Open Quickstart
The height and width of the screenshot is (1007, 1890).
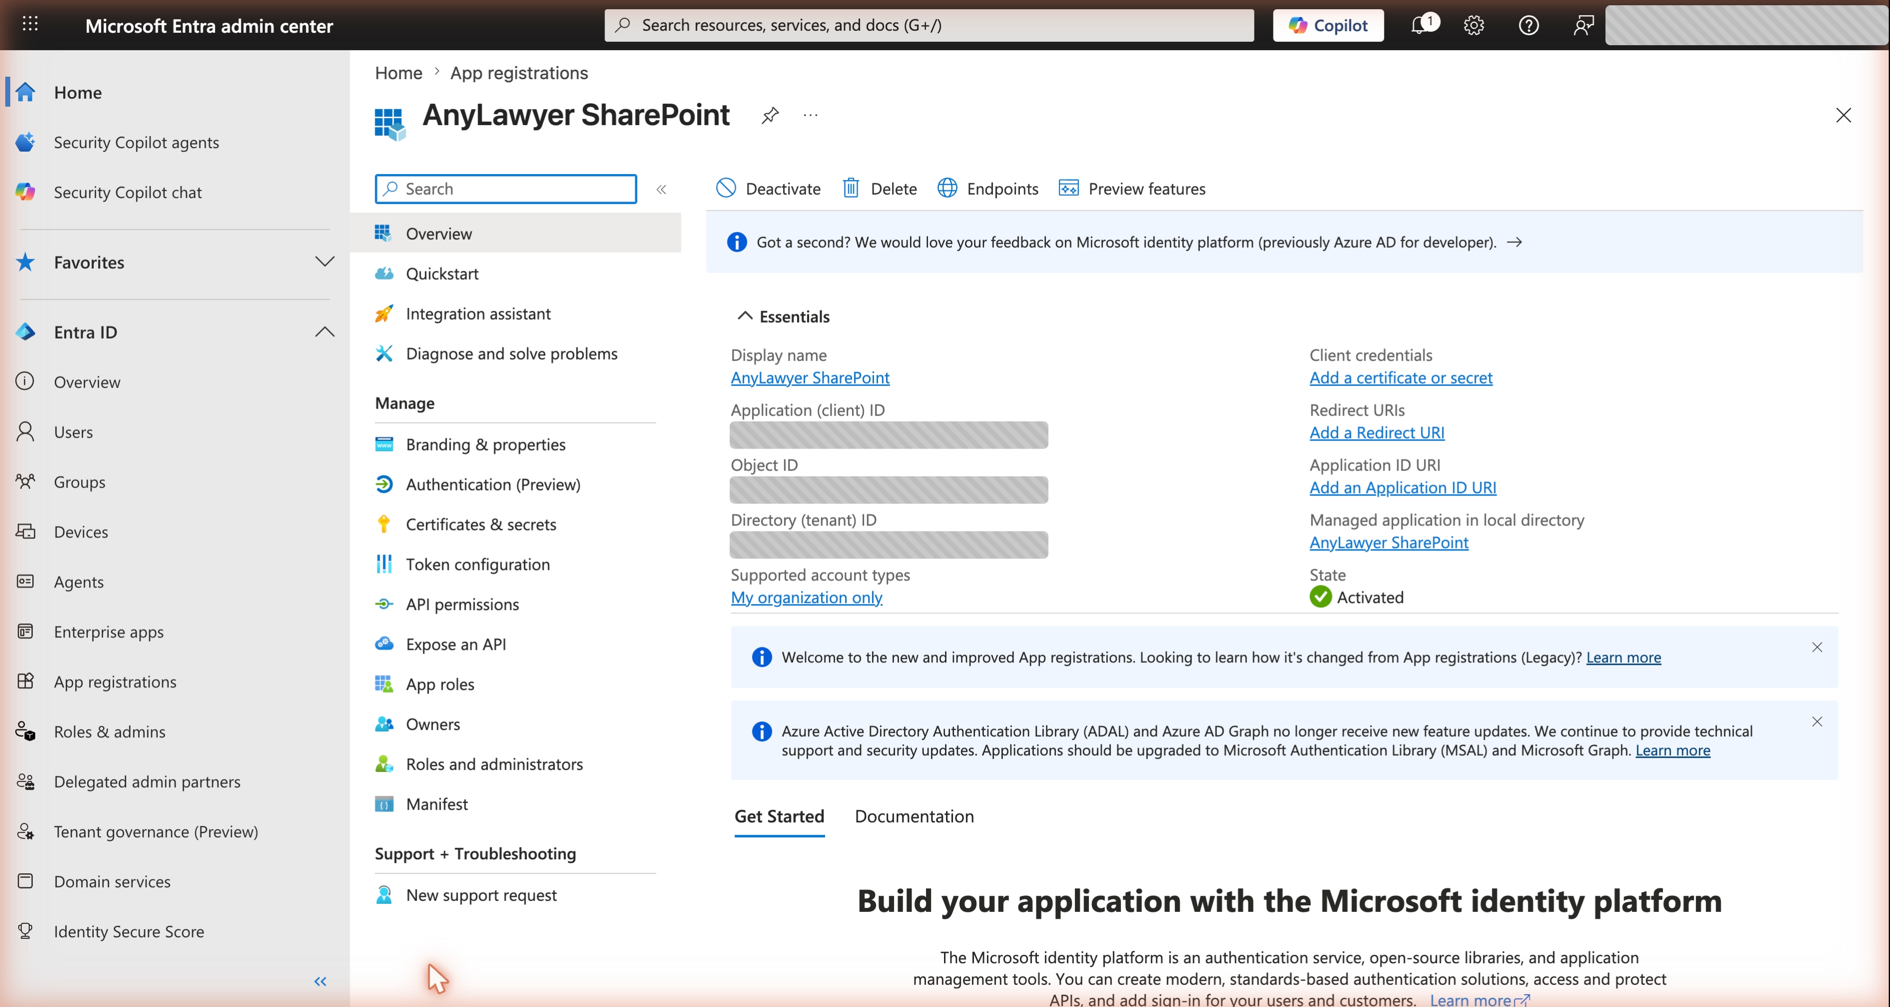[442, 274]
